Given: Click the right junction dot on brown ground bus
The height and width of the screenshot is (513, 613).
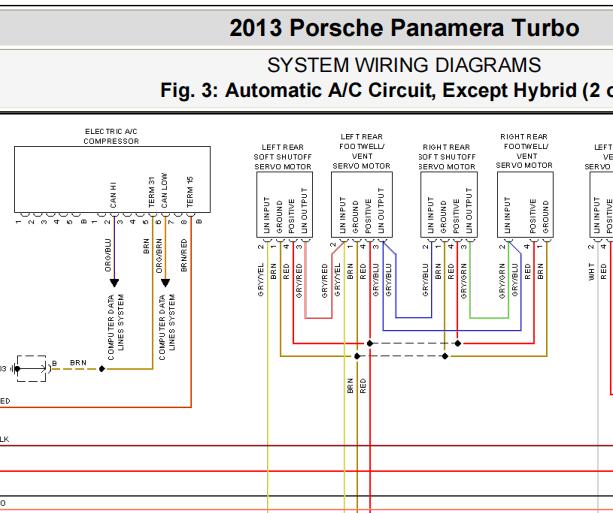Looking at the screenshot, I should 445,356.
